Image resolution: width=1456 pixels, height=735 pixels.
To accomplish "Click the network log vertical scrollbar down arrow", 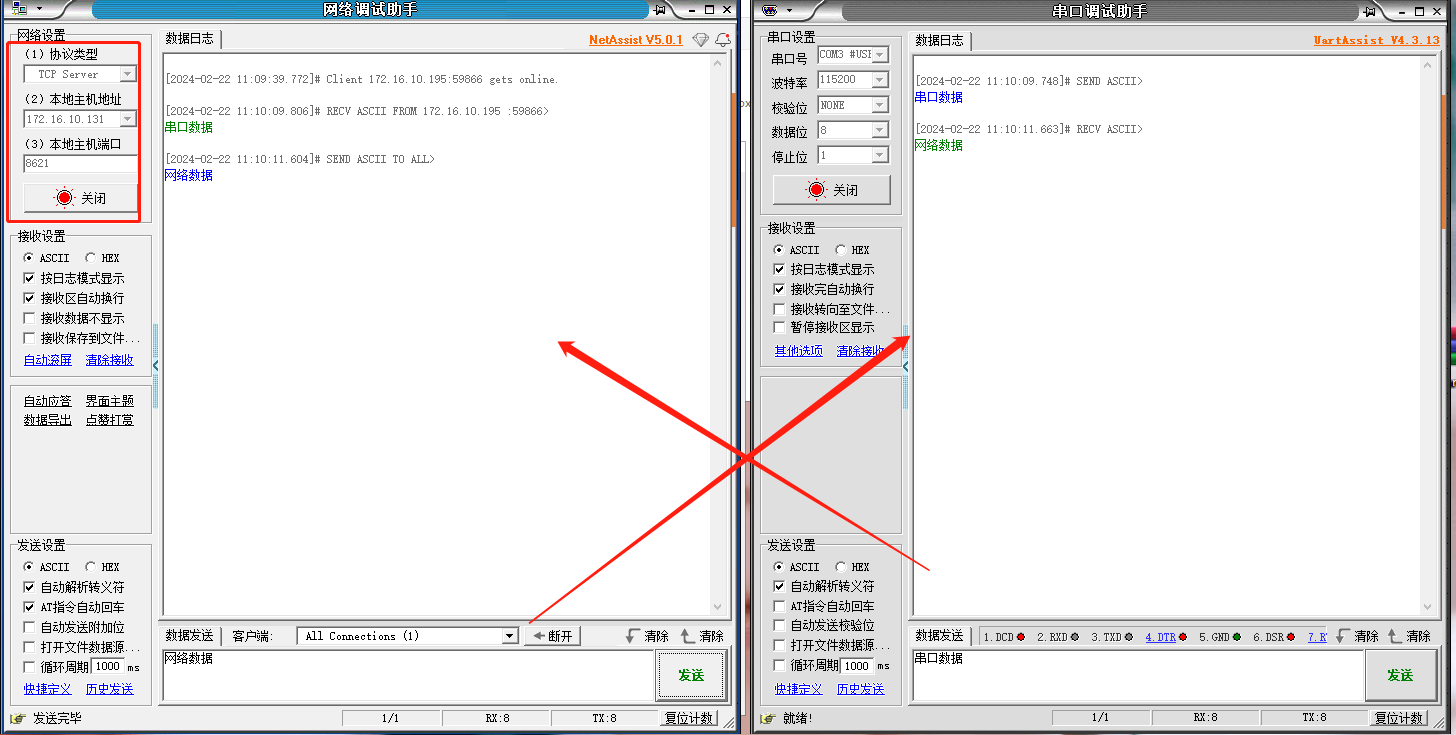I will pyautogui.click(x=717, y=606).
